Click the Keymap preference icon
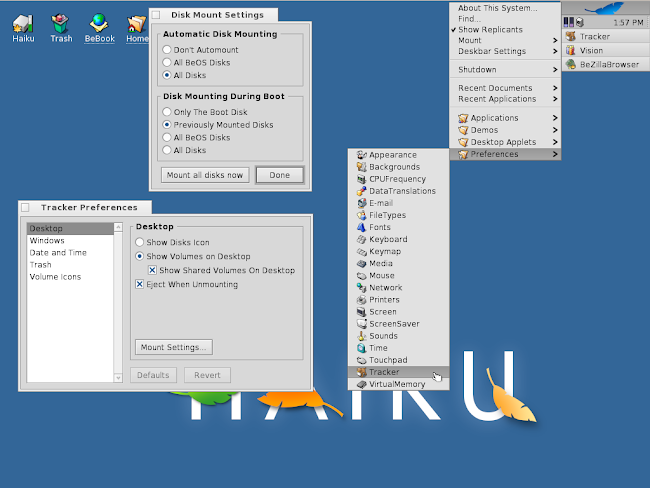This screenshot has height=488, width=650. pos(361,251)
